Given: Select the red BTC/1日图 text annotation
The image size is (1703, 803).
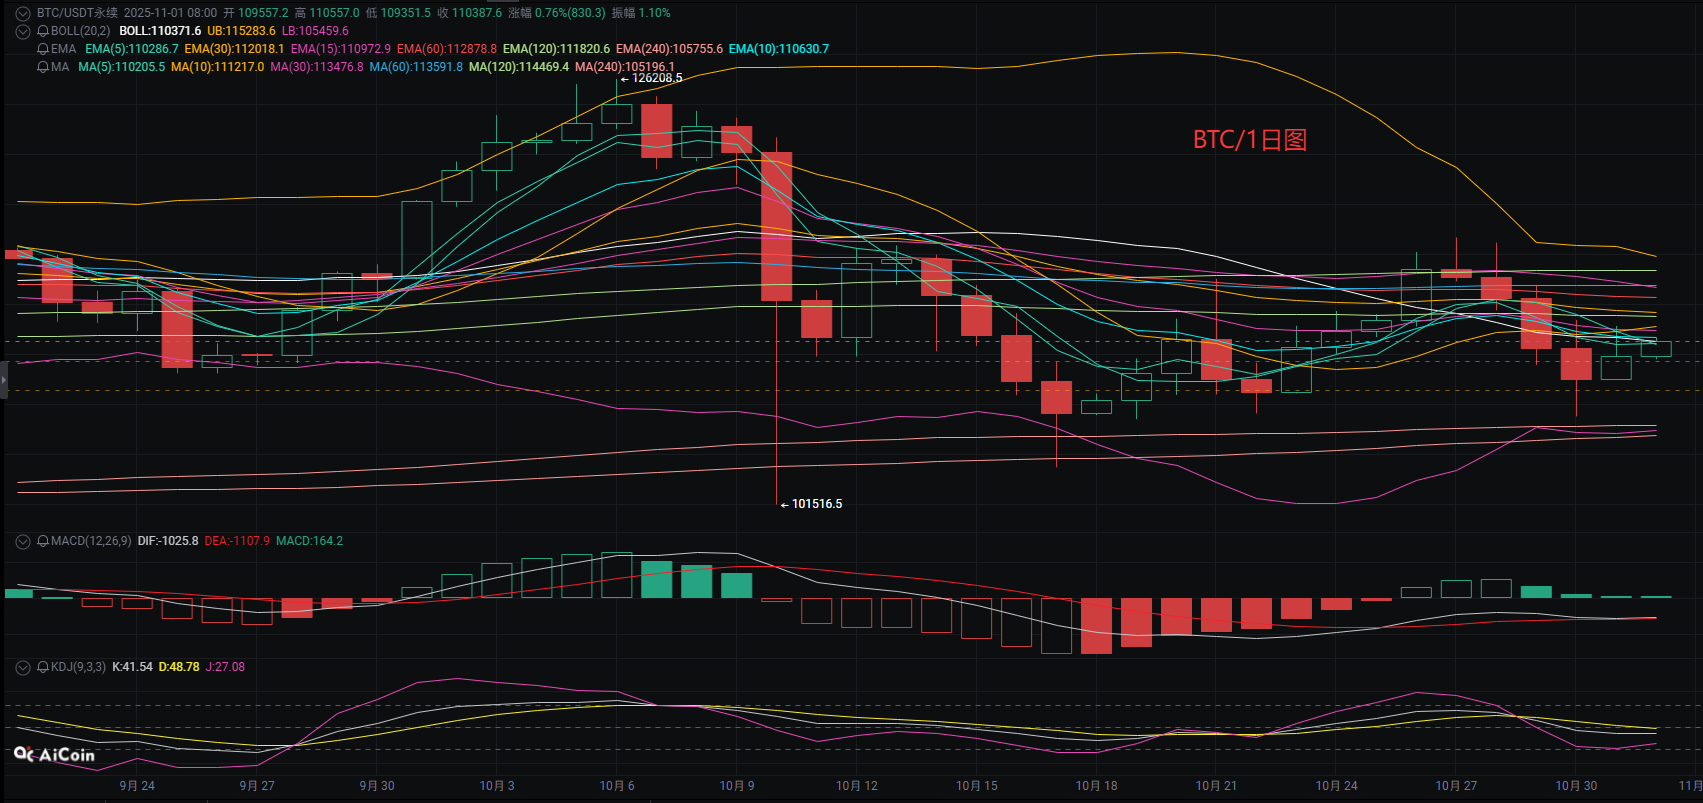Looking at the screenshot, I should pyautogui.click(x=1249, y=140).
